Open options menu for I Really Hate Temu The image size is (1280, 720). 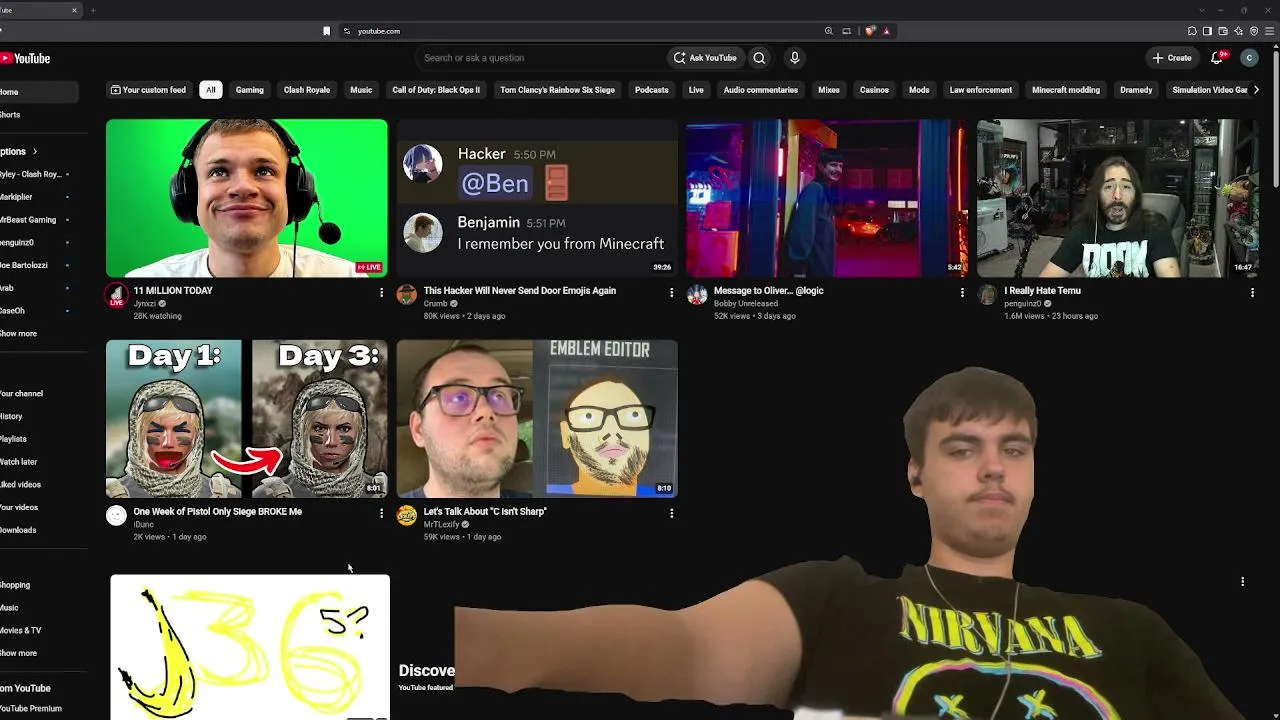pyautogui.click(x=1252, y=293)
